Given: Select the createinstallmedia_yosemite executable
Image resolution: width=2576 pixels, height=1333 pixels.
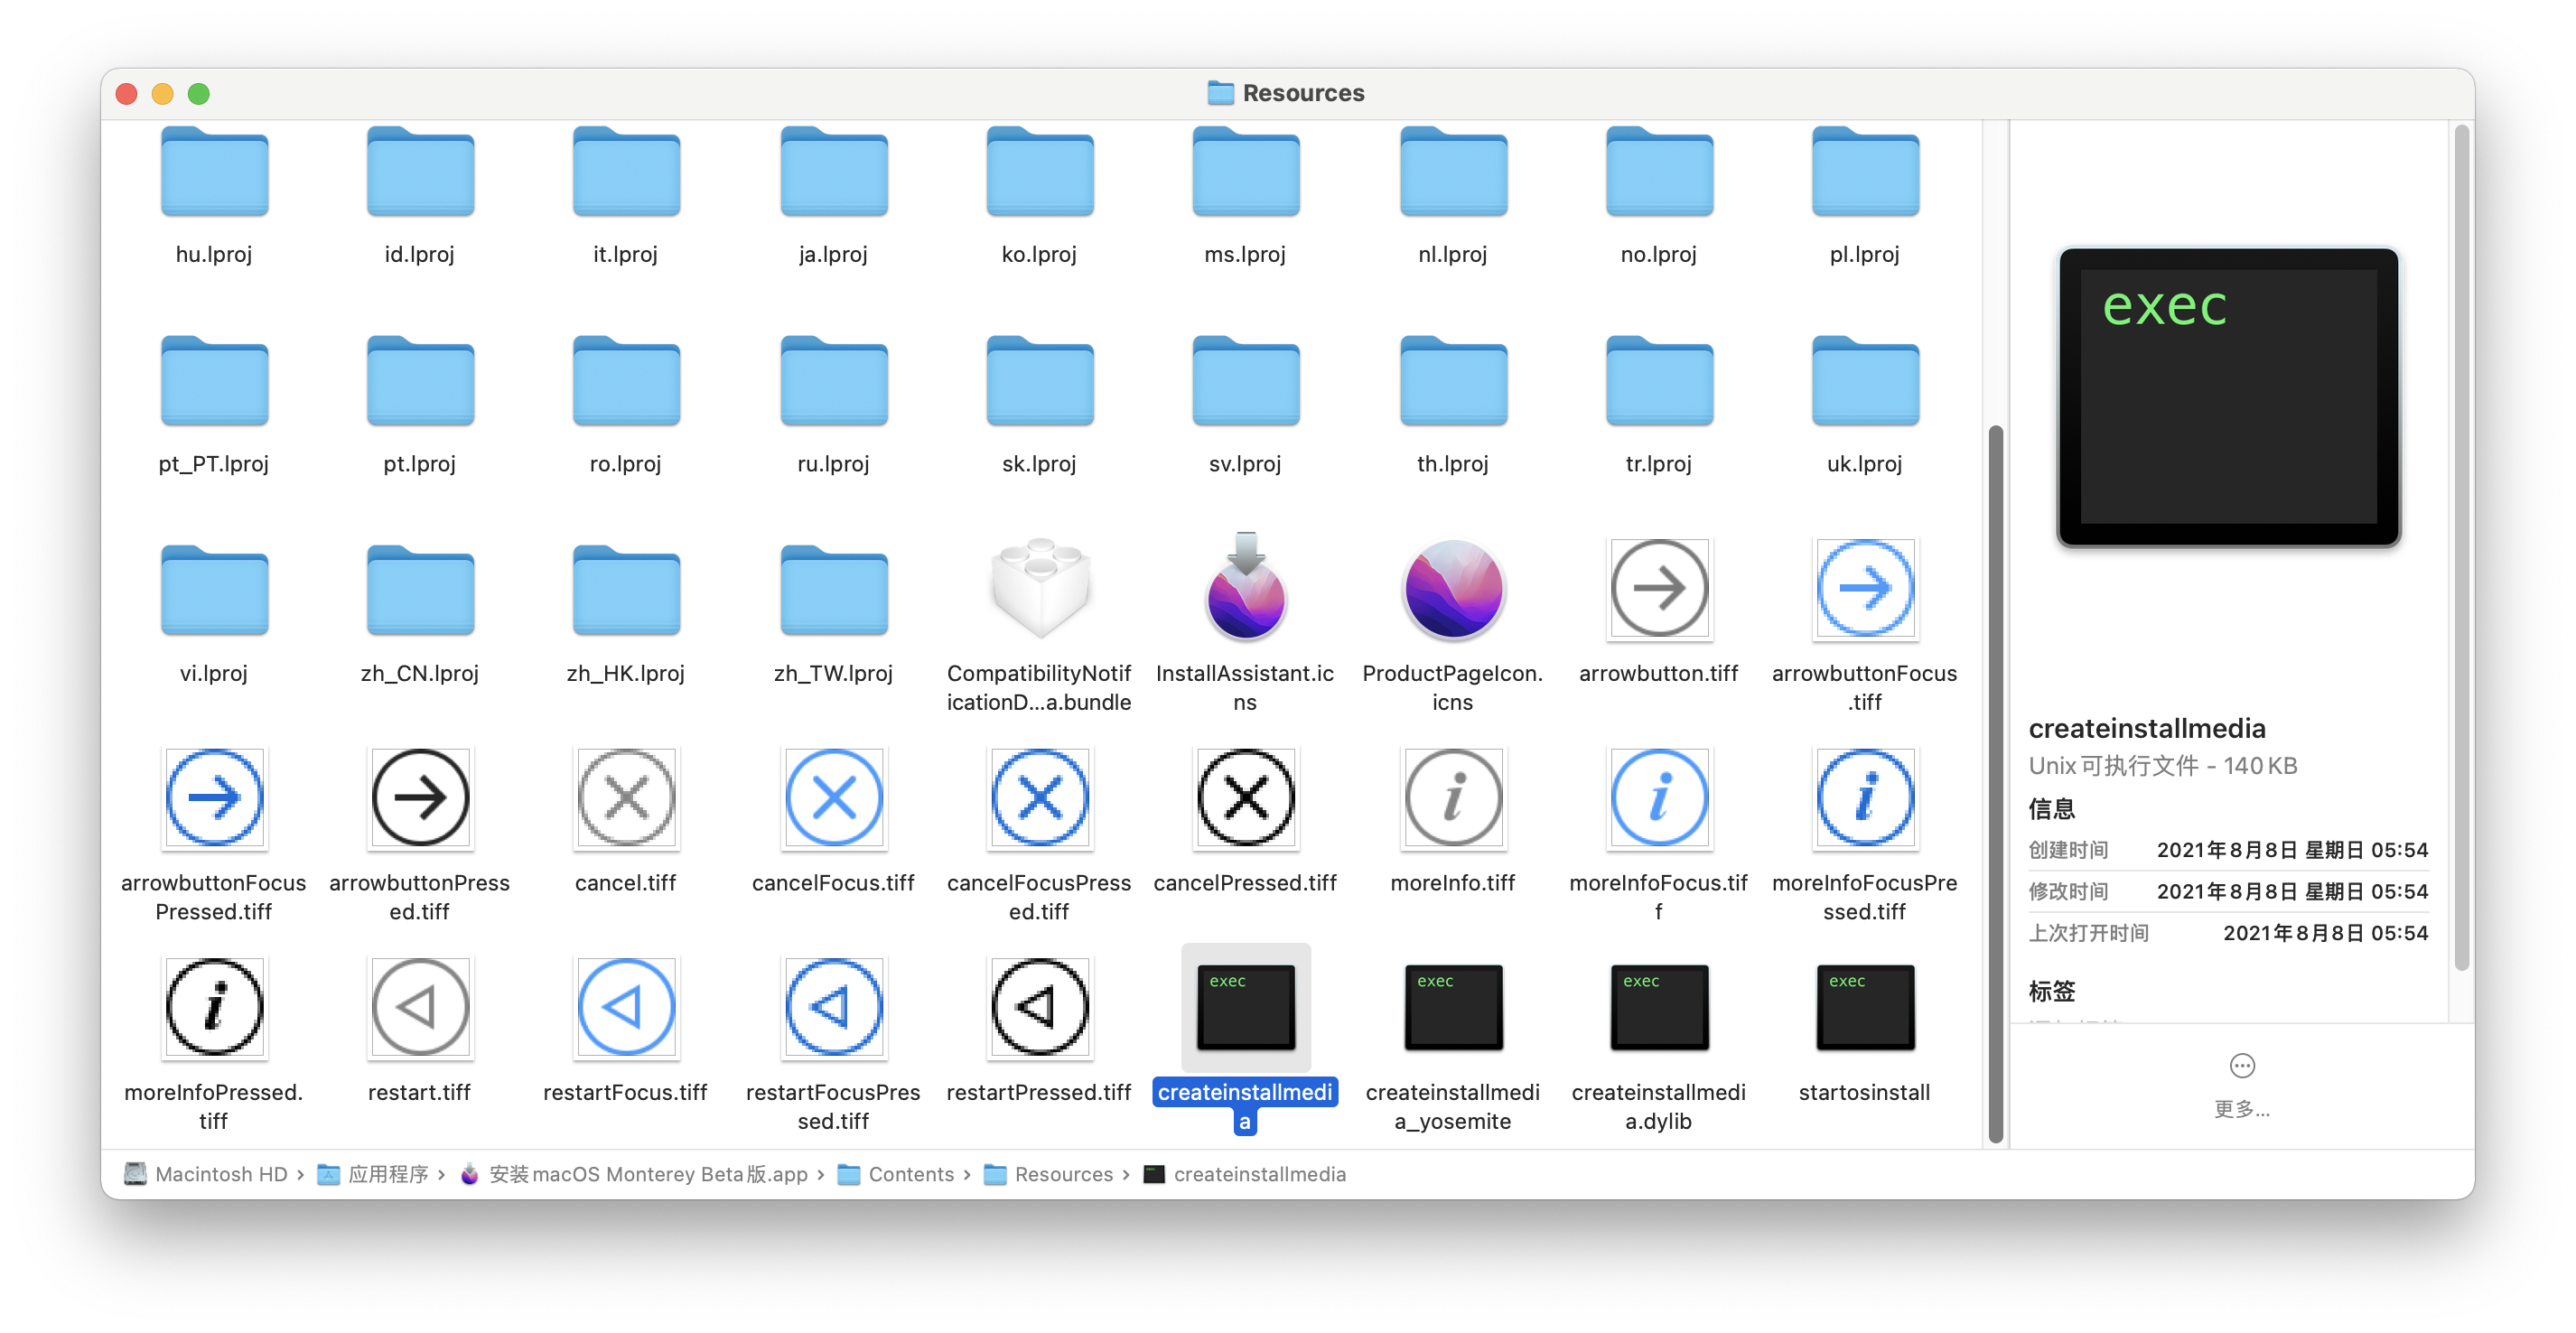Looking at the screenshot, I should (1452, 1008).
